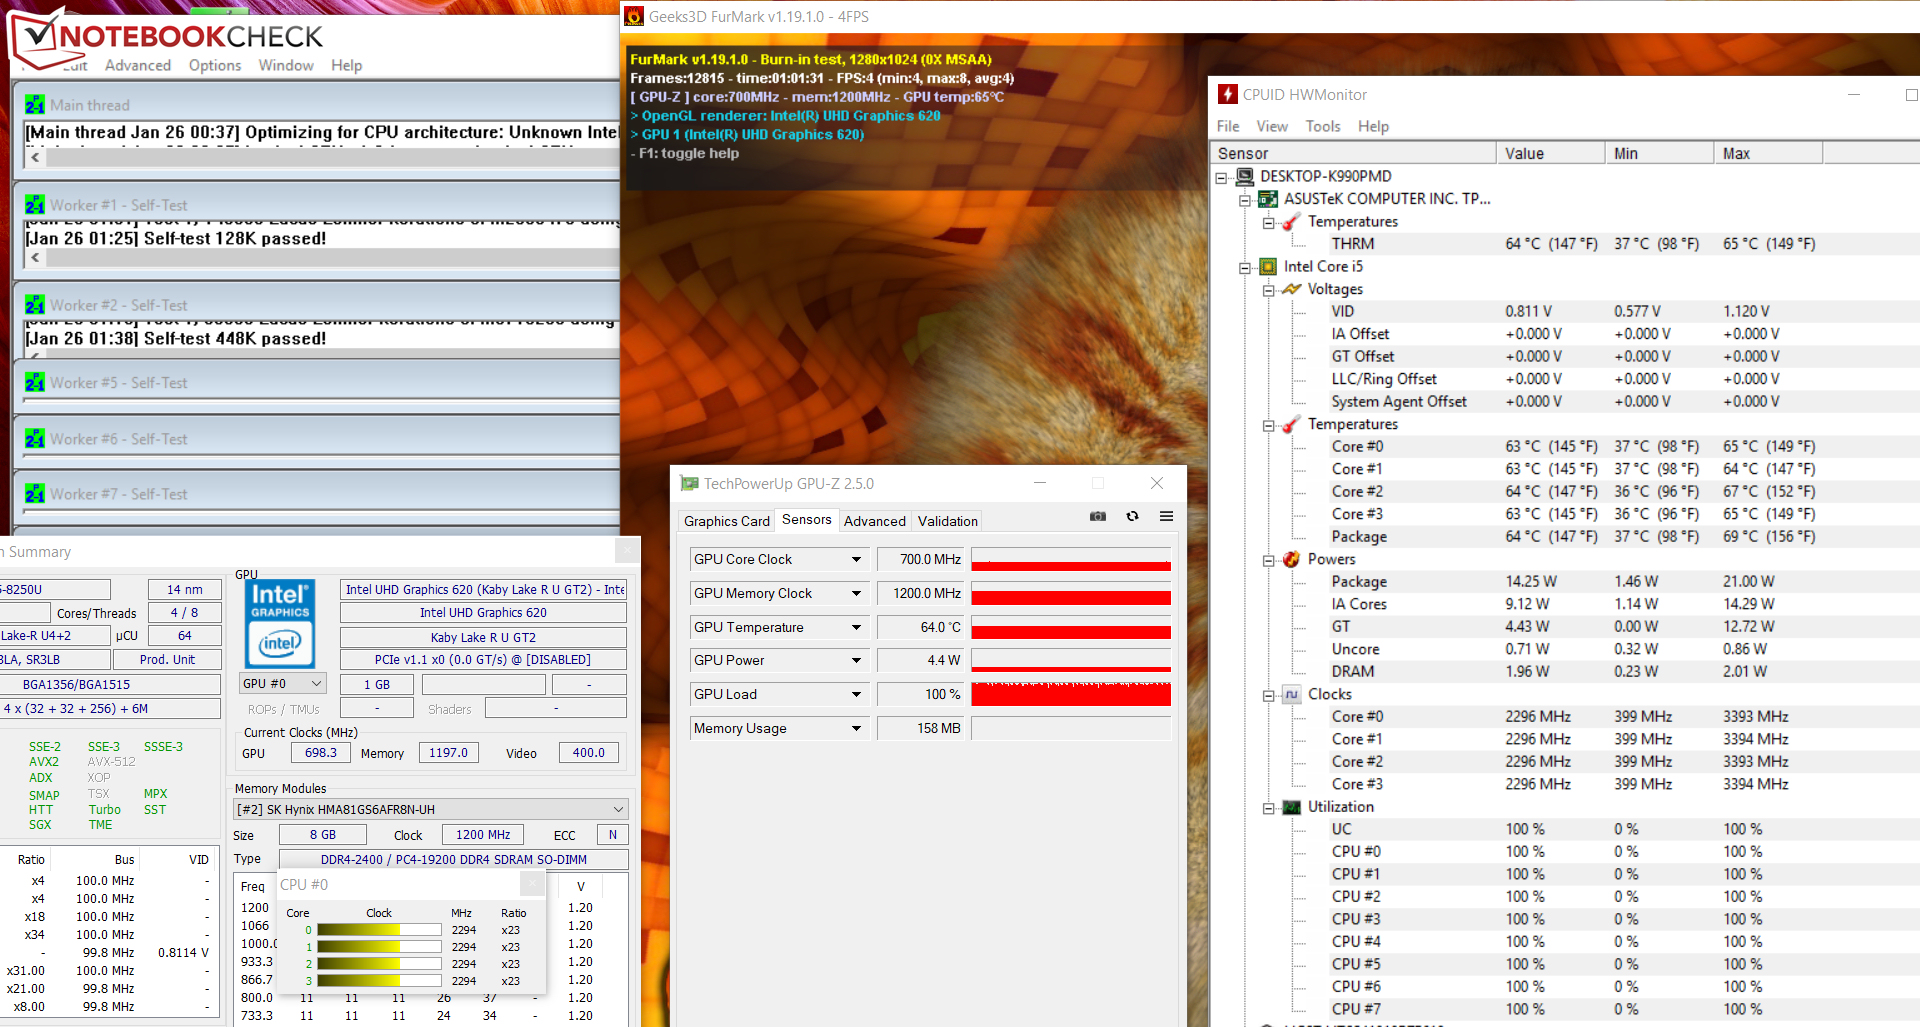Open the GPU #0 selector dropdown
1920x1027 pixels.
(x=316, y=684)
